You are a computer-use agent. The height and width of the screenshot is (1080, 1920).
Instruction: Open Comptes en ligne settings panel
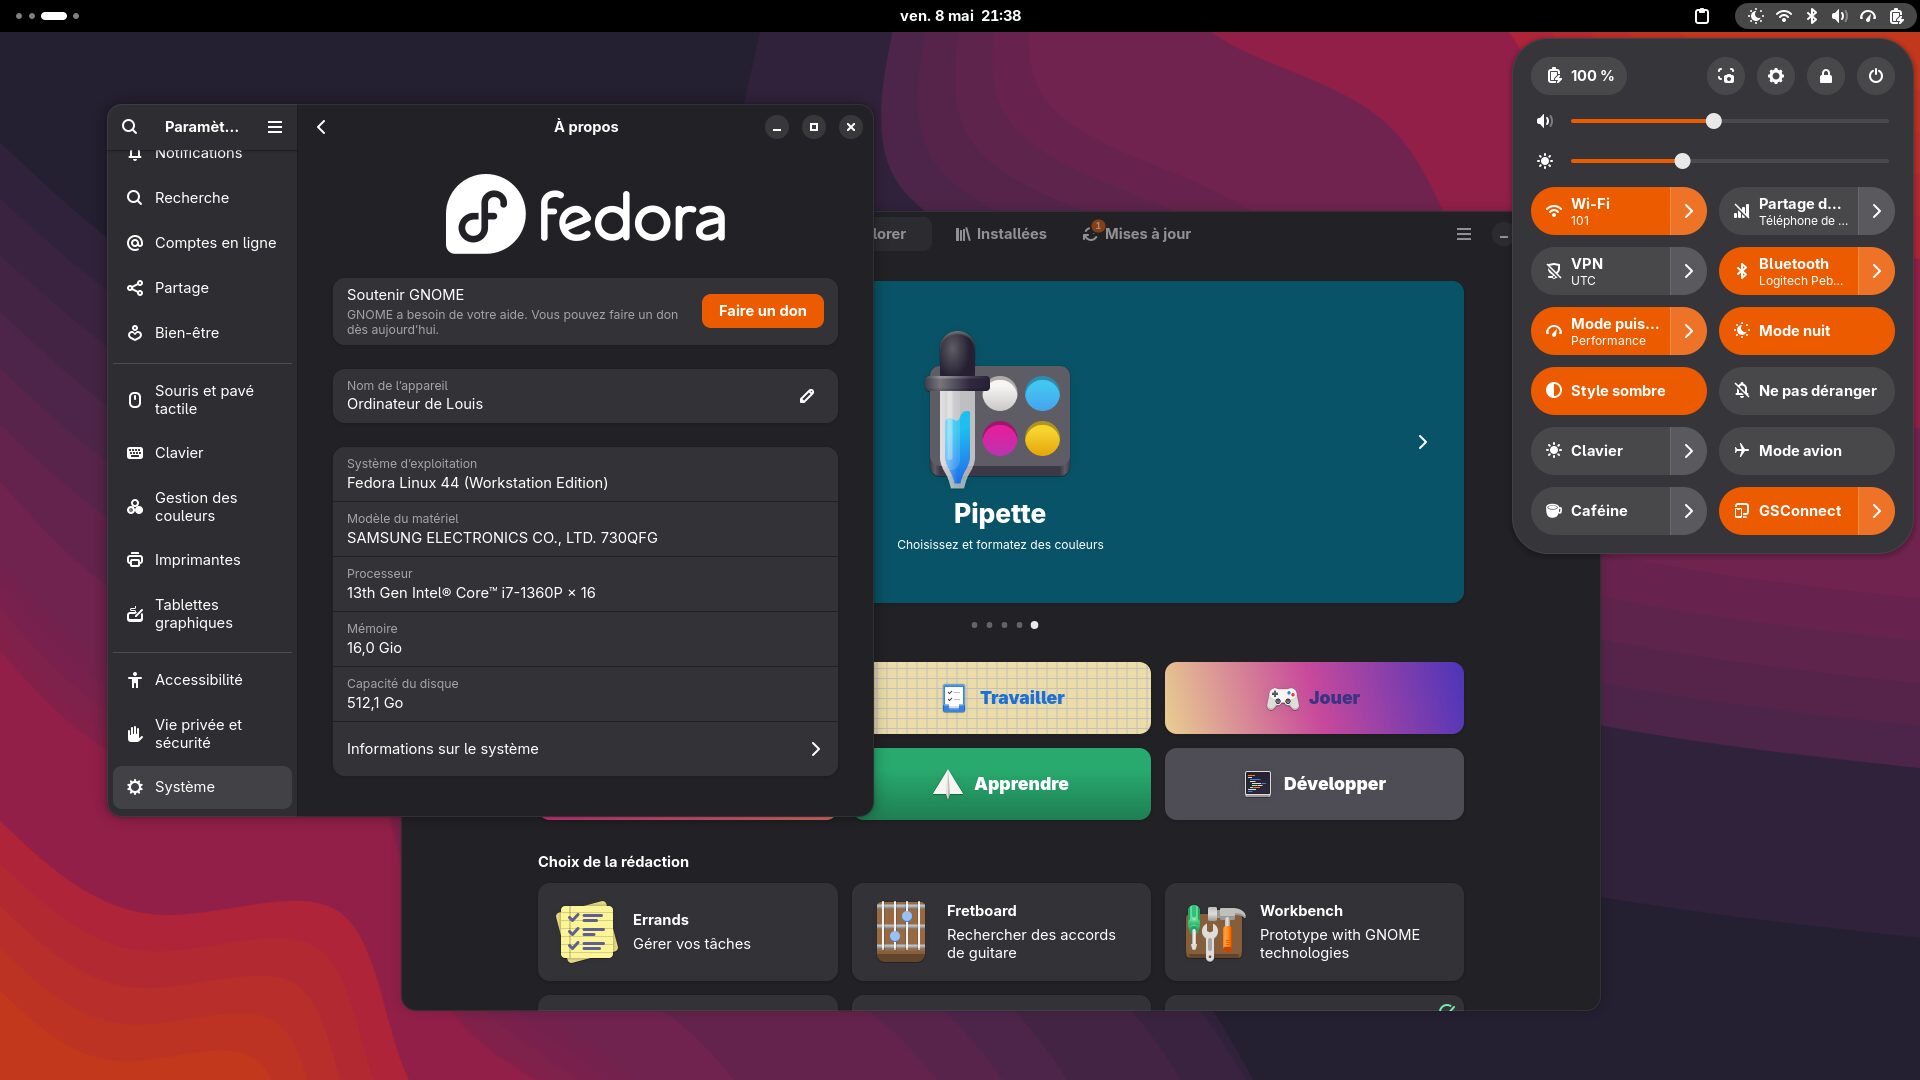coord(202,243)
